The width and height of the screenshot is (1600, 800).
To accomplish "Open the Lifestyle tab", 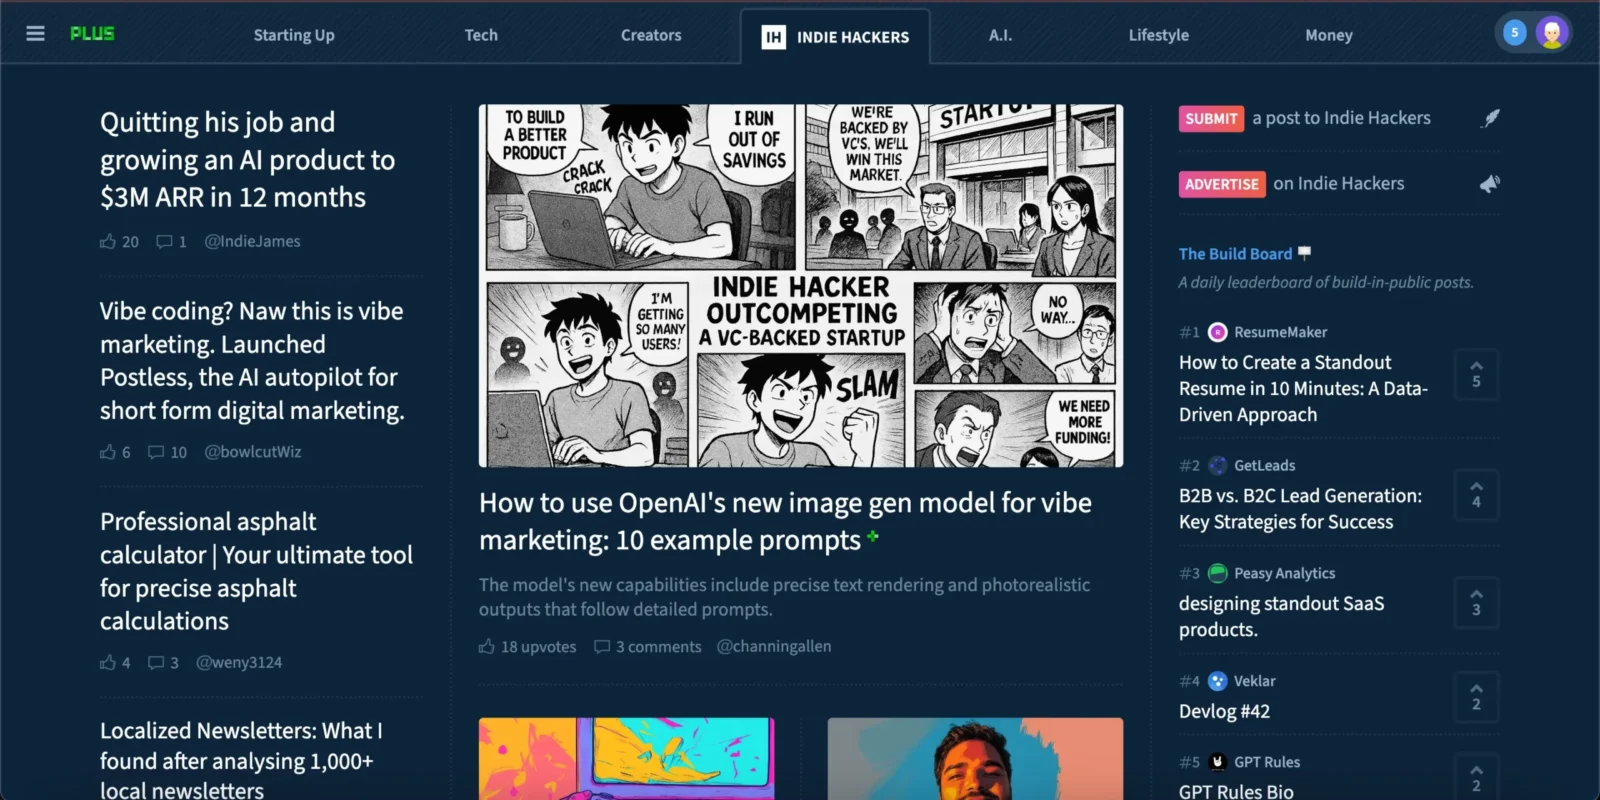I will point(1159,35).
